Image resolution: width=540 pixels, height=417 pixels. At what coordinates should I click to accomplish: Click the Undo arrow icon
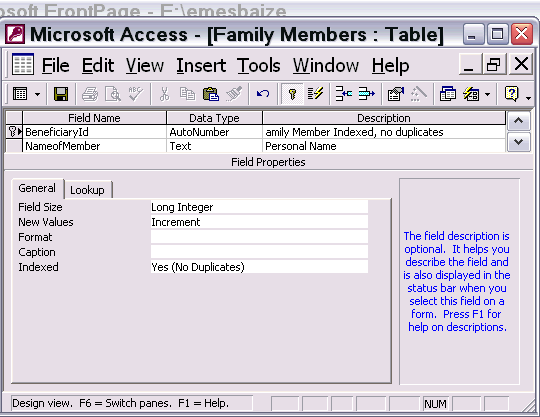pos(263,94)
